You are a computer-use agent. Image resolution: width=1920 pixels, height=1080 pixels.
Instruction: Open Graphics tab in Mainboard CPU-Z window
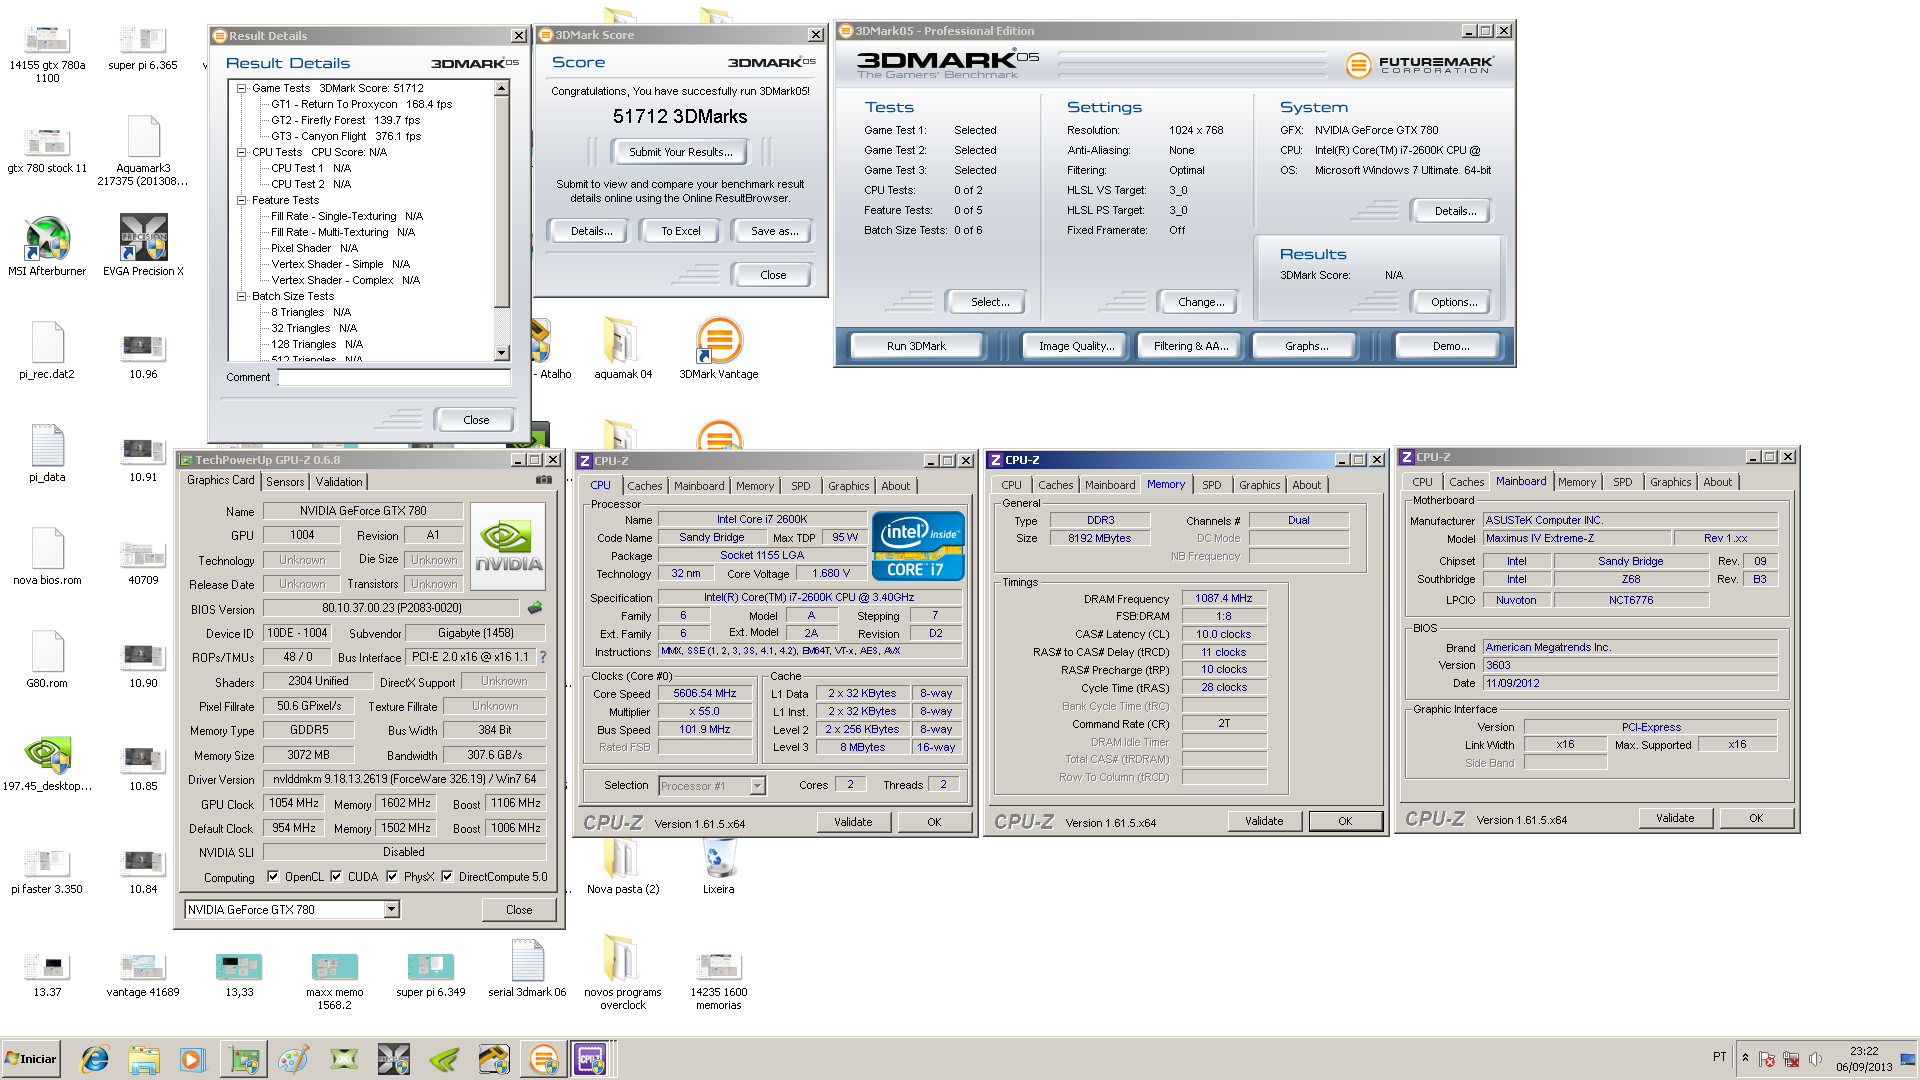1671,482
